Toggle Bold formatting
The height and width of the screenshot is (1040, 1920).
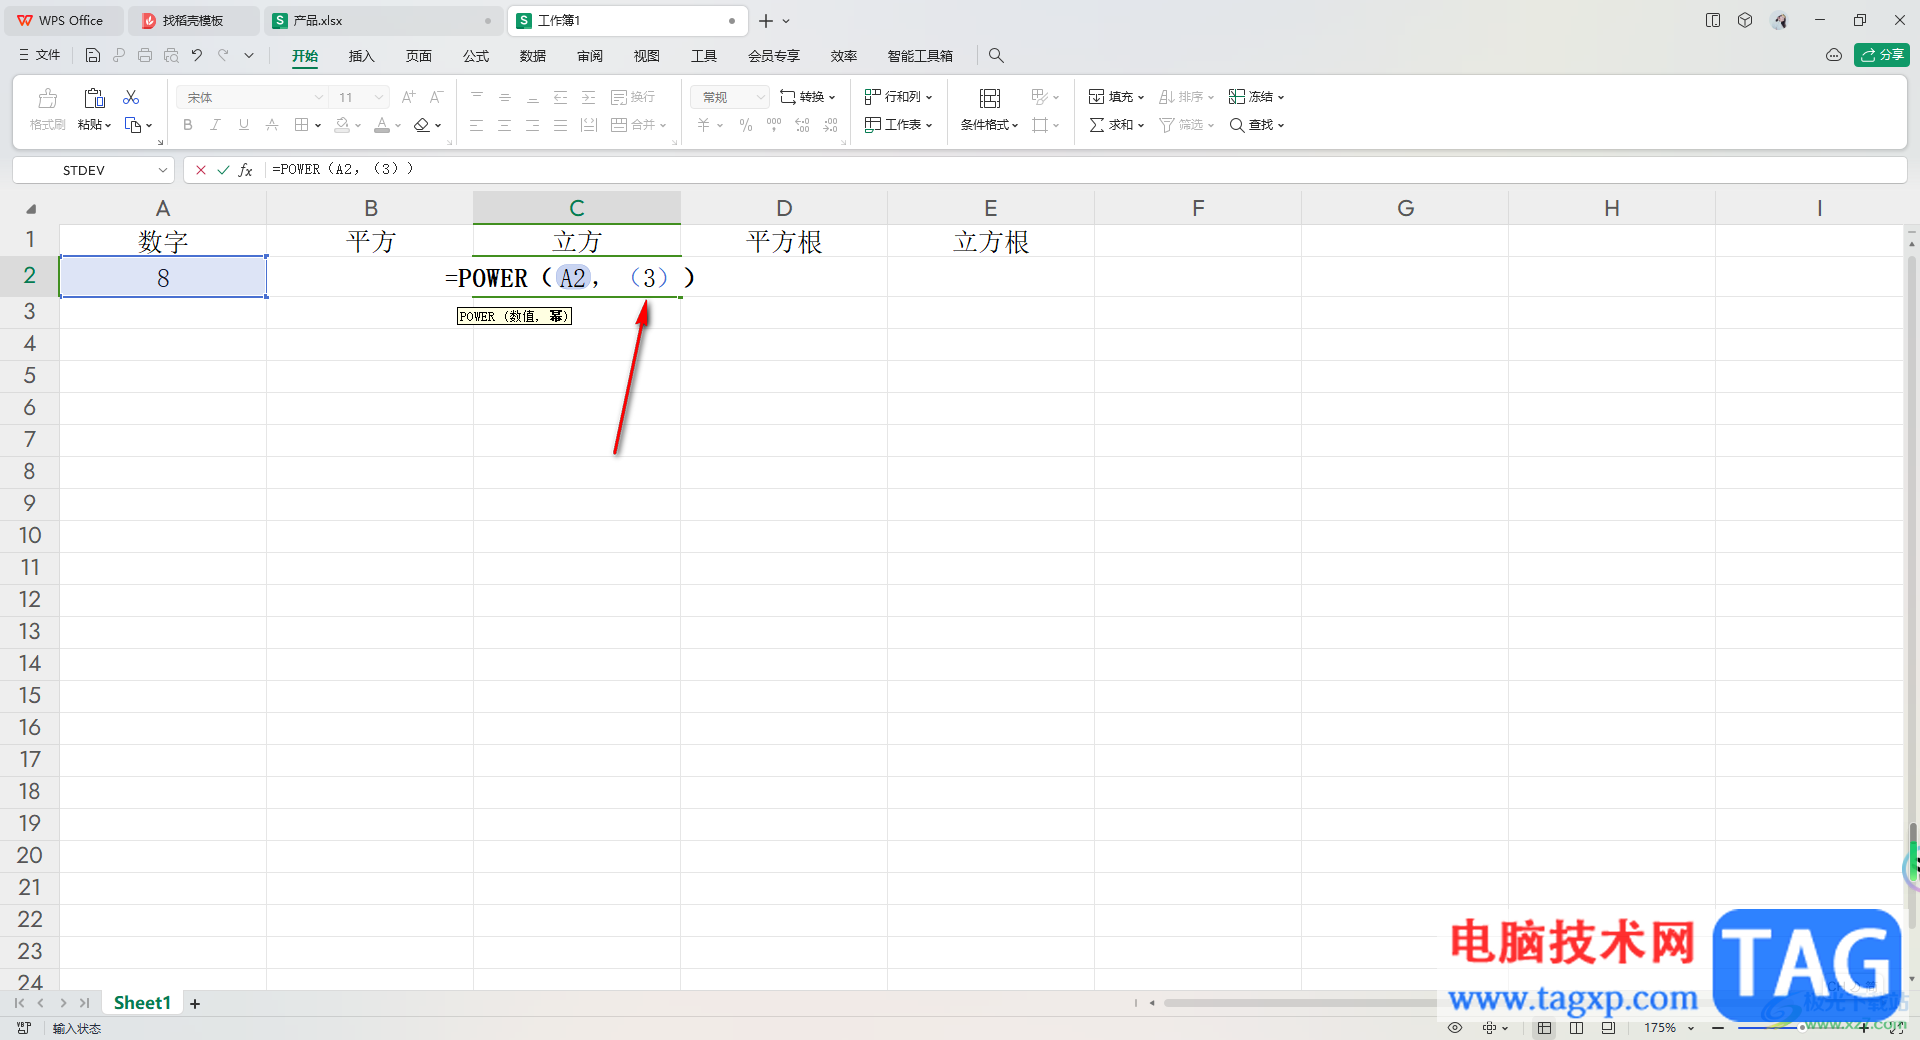point(188,125)
